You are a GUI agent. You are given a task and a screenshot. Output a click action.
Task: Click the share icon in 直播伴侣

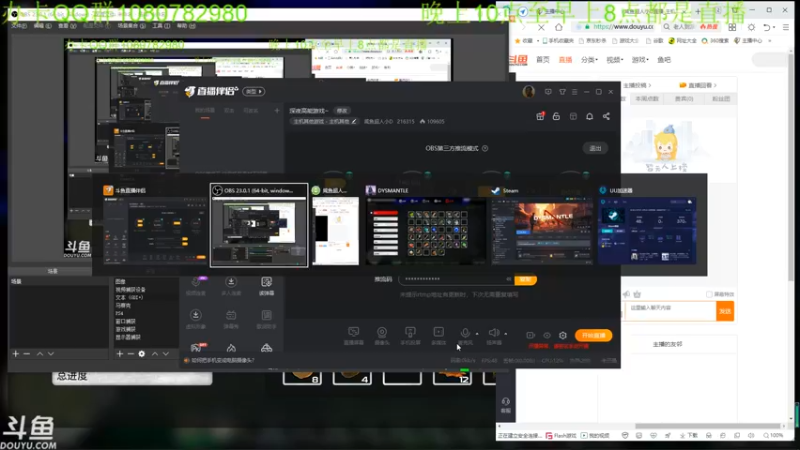click(x=606, y=116)
